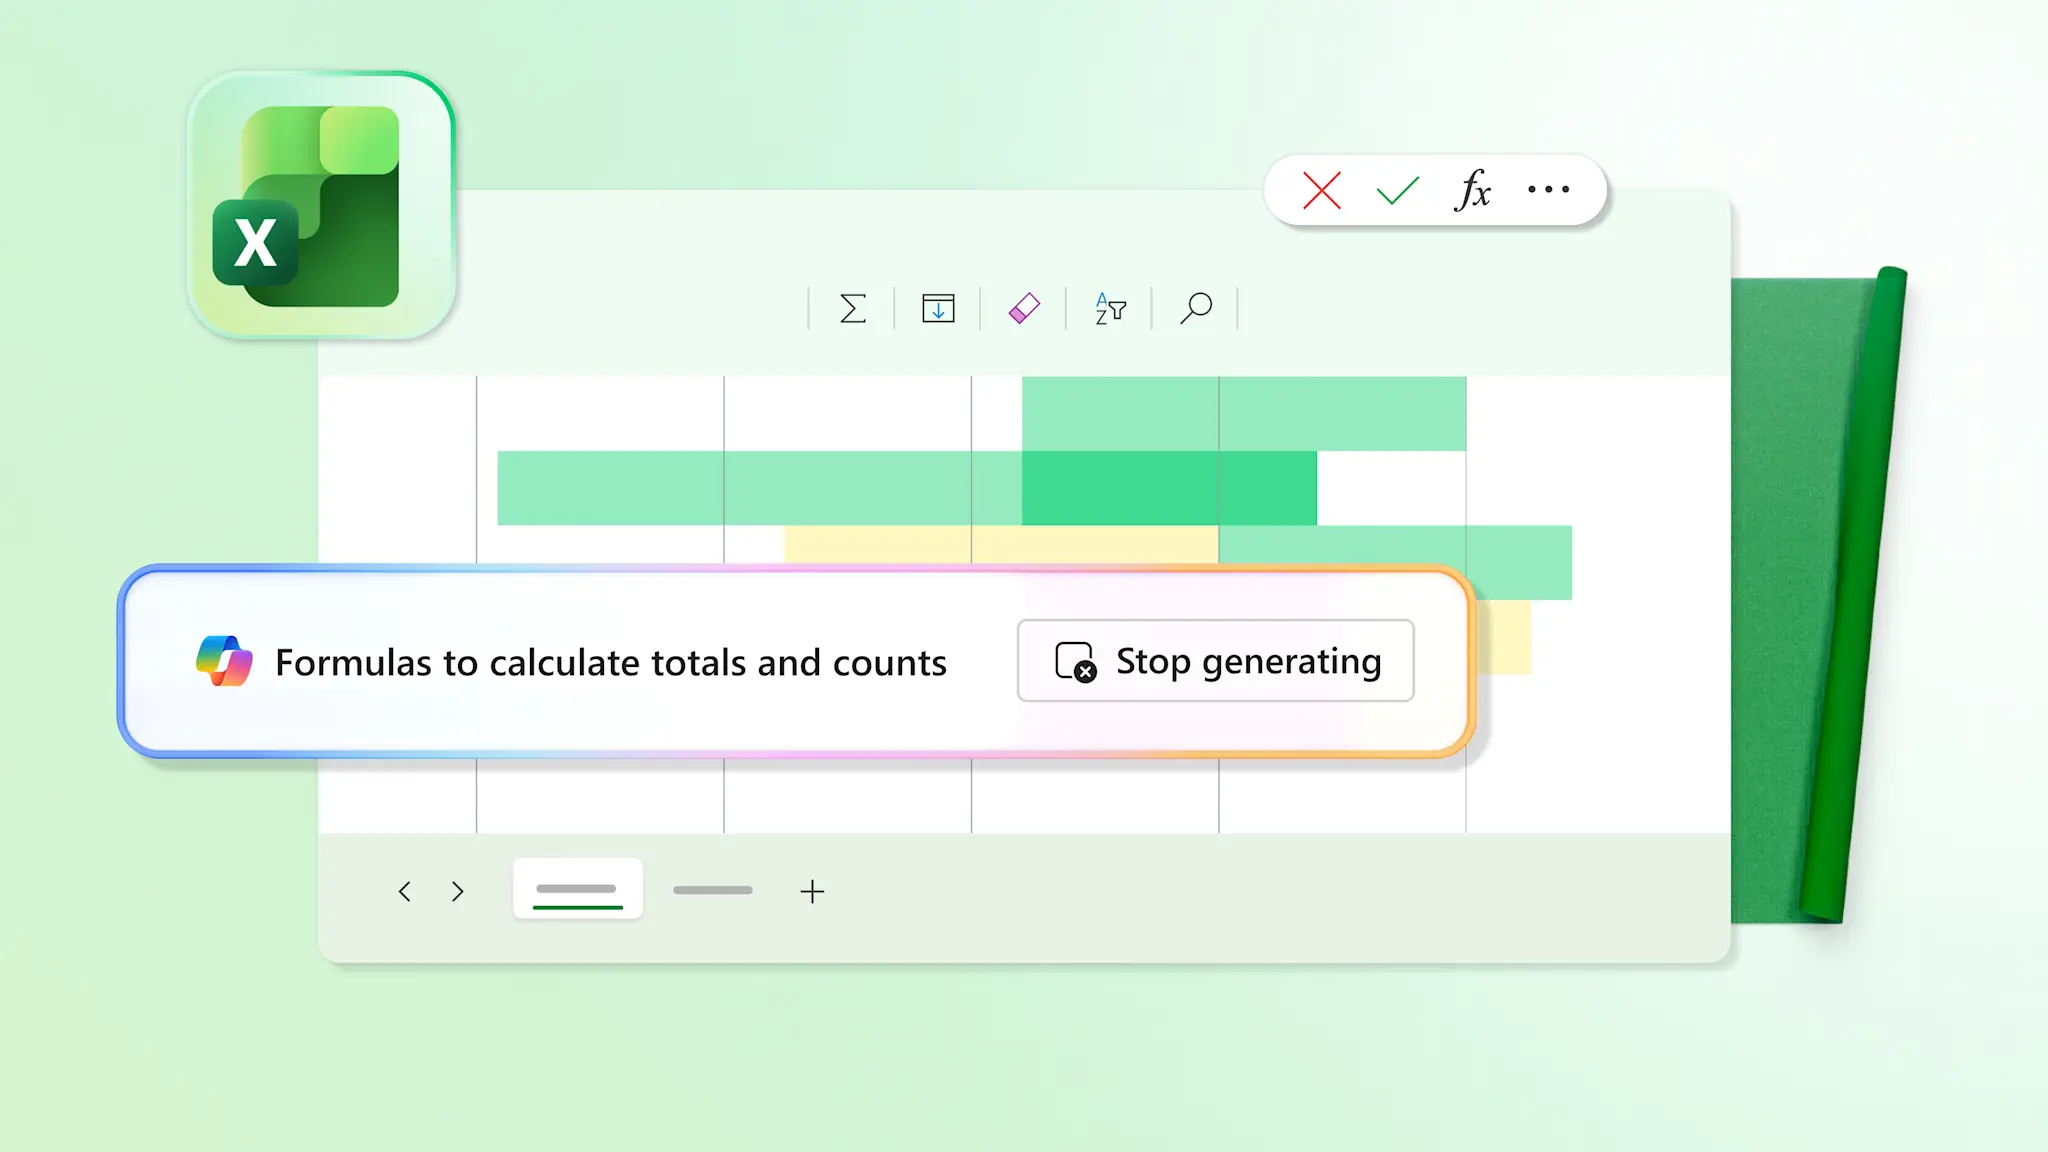Image resolution: width=2048 pixels, height=1152 pixels.
Task: Click the stop icon inside Stop generating
Action: pos(1076,662)
